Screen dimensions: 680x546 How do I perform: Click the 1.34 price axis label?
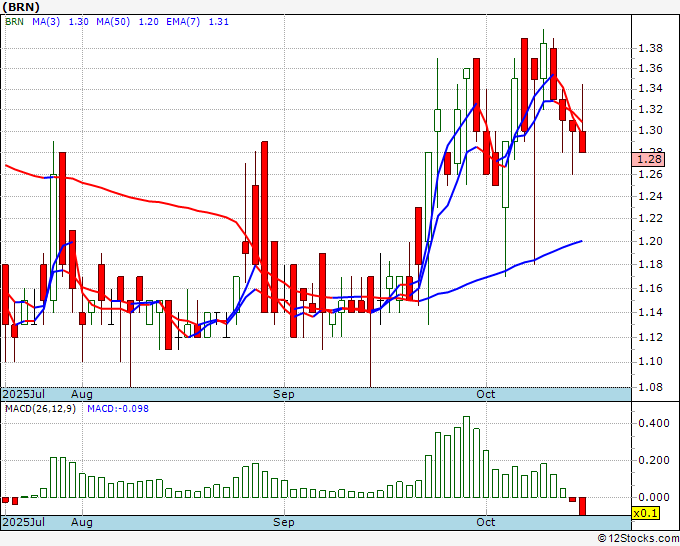[651, 89]
